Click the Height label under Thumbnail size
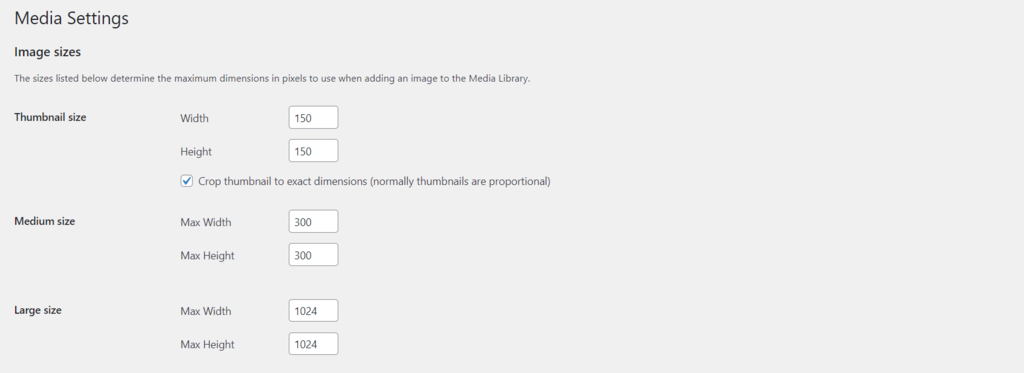The width and height of the screenshot is (1024, 373). 196,152
